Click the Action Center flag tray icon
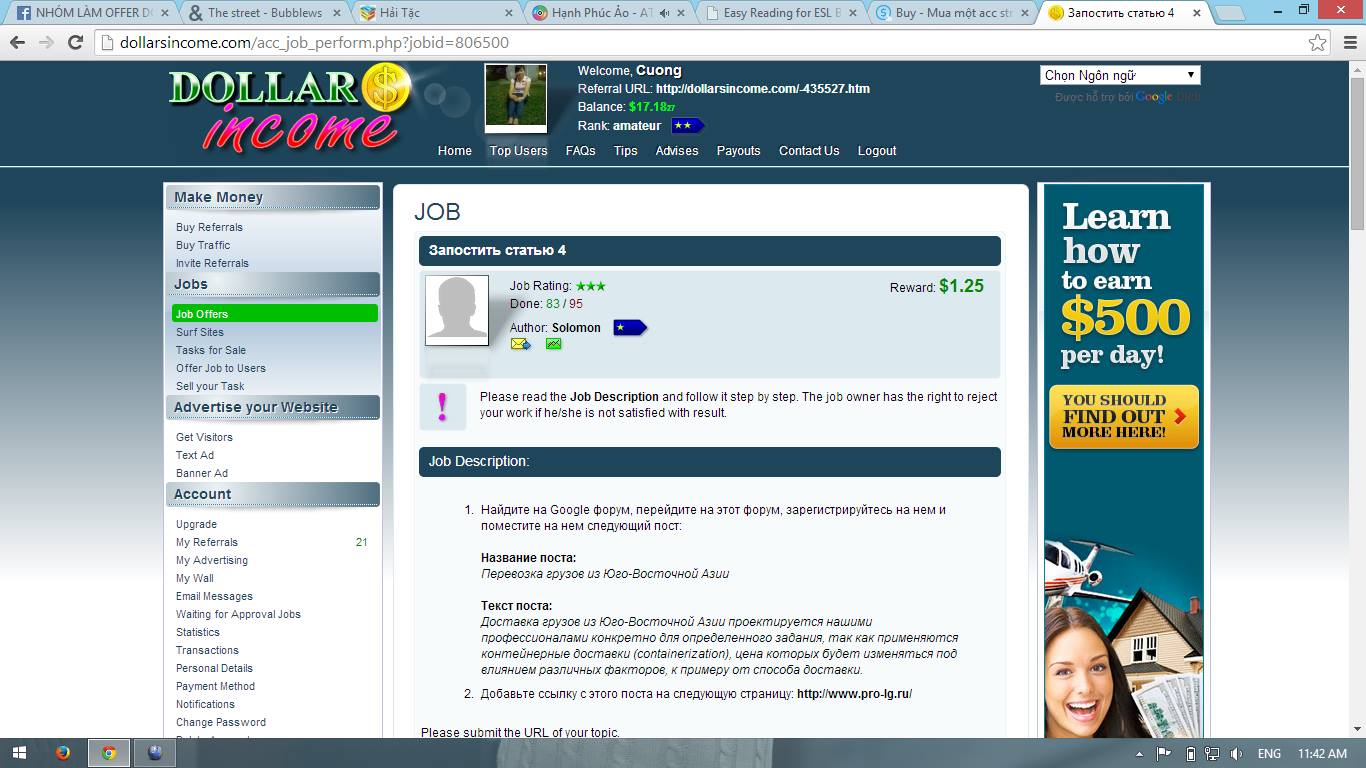Image resolution: width=1366 pixels, height=768 pixels. pos(1164,754)
